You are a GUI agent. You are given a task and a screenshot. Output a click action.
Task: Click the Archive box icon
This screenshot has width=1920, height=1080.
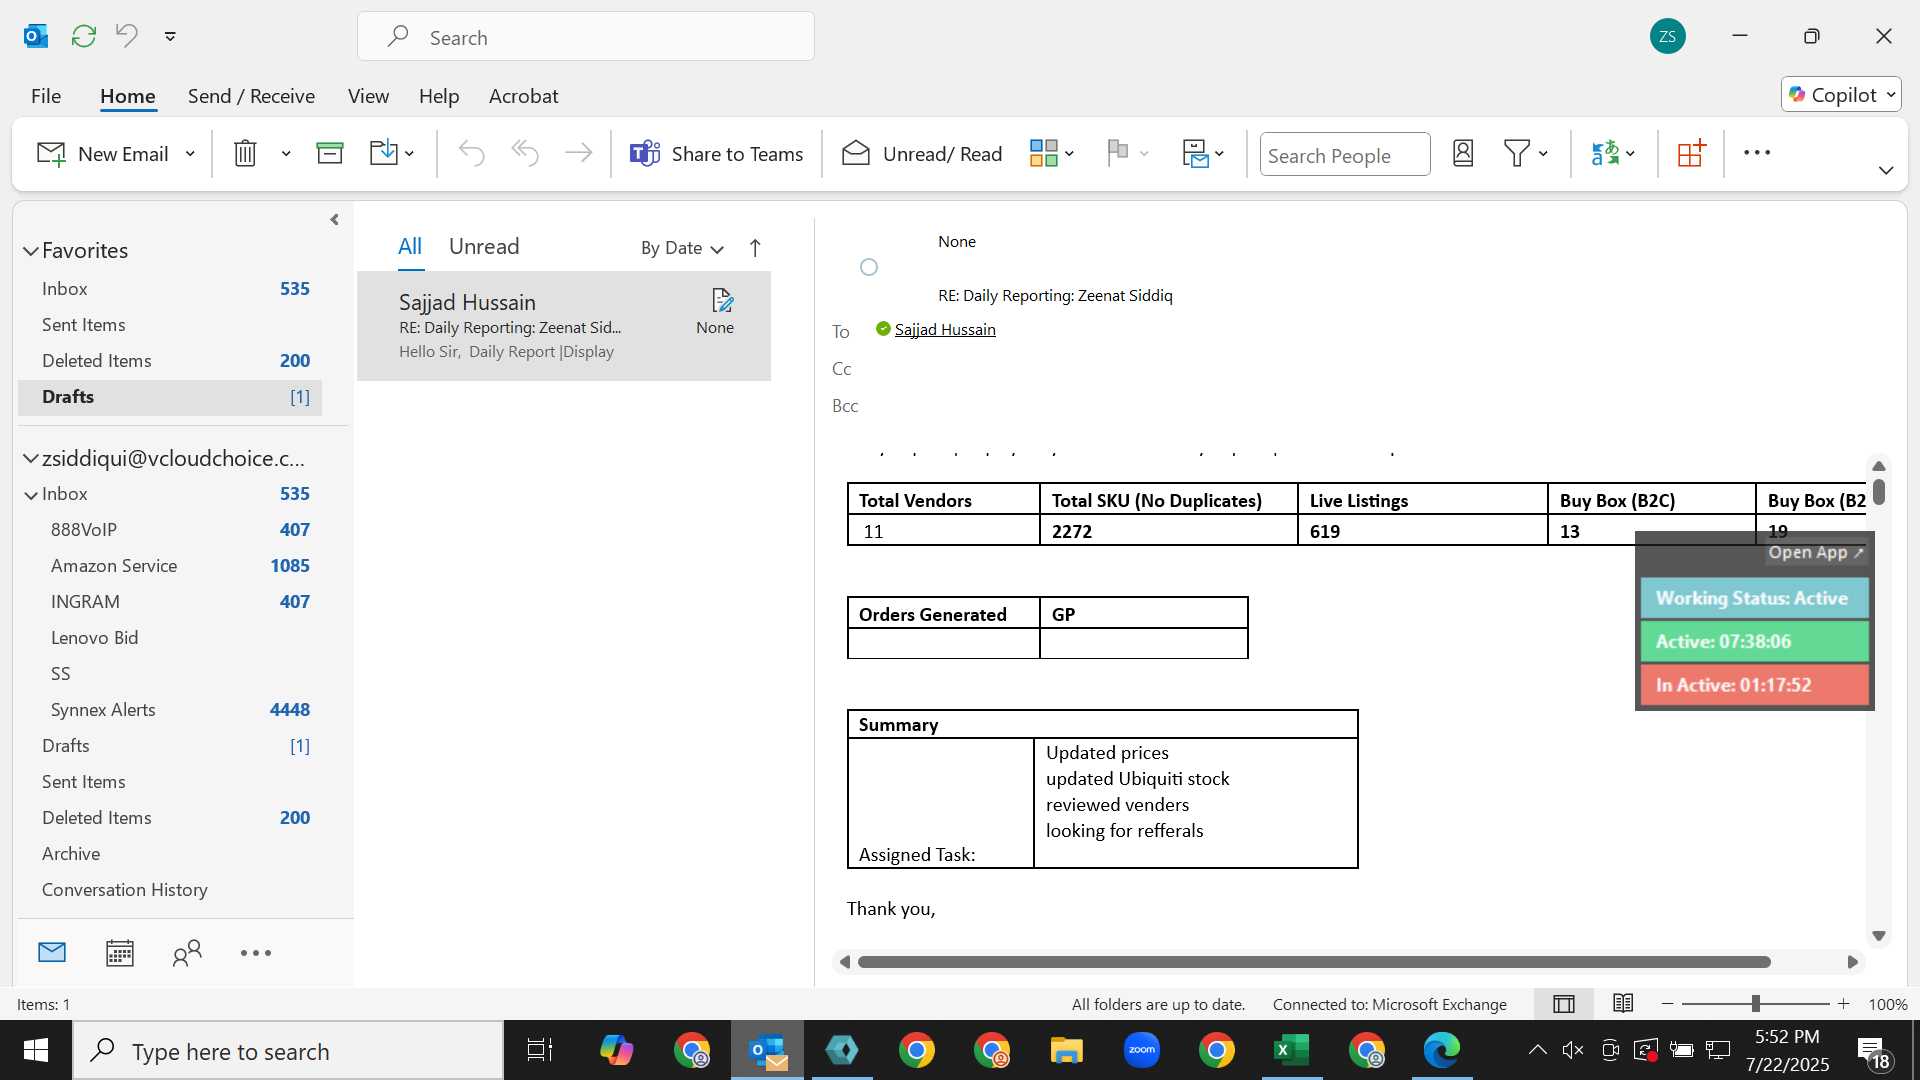[x=330, y=153]
